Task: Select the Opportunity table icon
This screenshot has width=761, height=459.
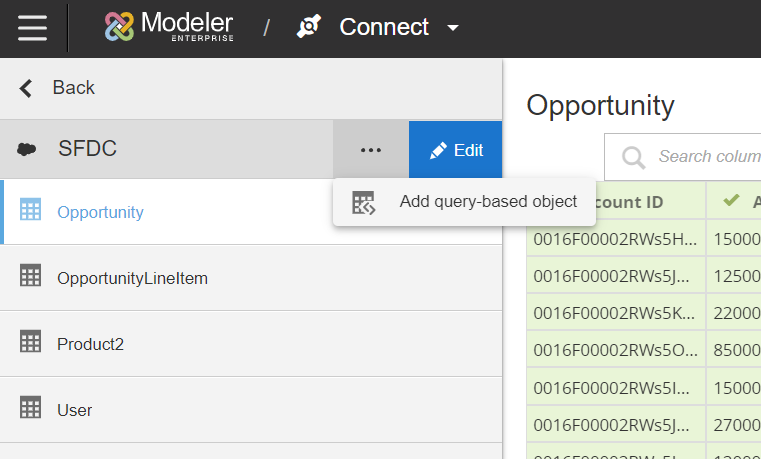Action: (x=31, y=210)
